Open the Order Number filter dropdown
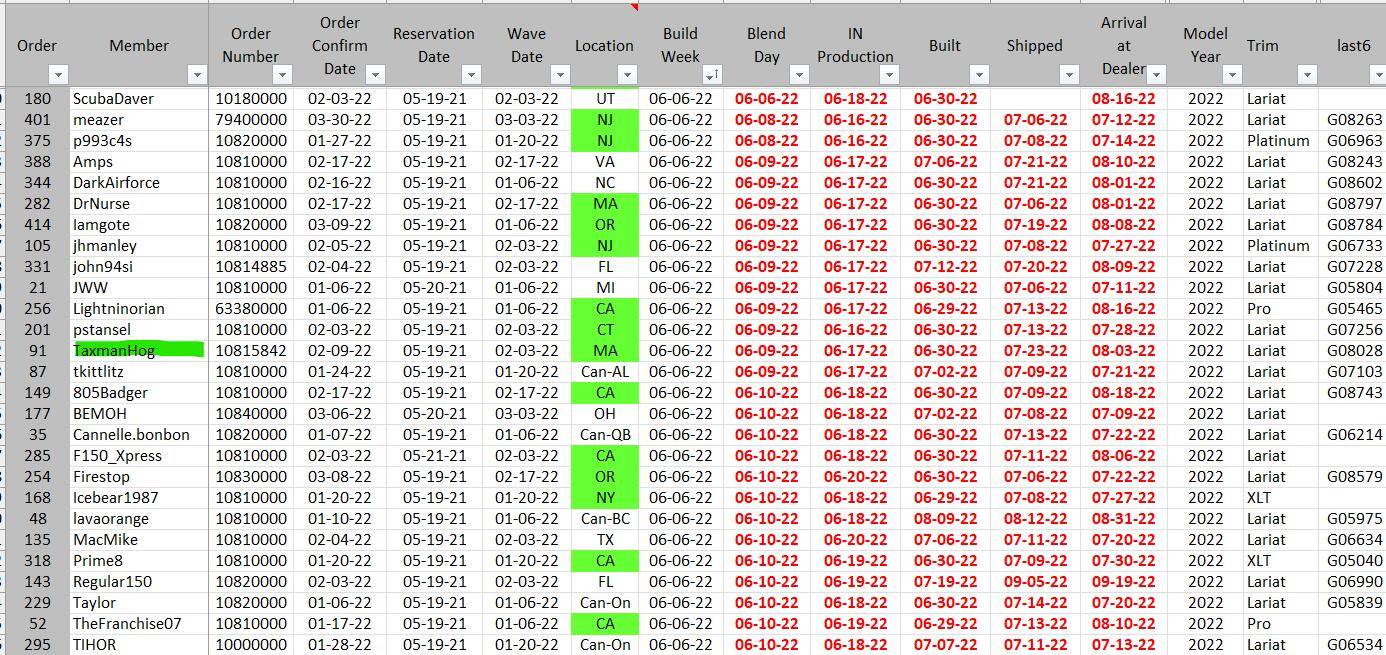Screen dimensions: 1386x655 click(282, 75)
